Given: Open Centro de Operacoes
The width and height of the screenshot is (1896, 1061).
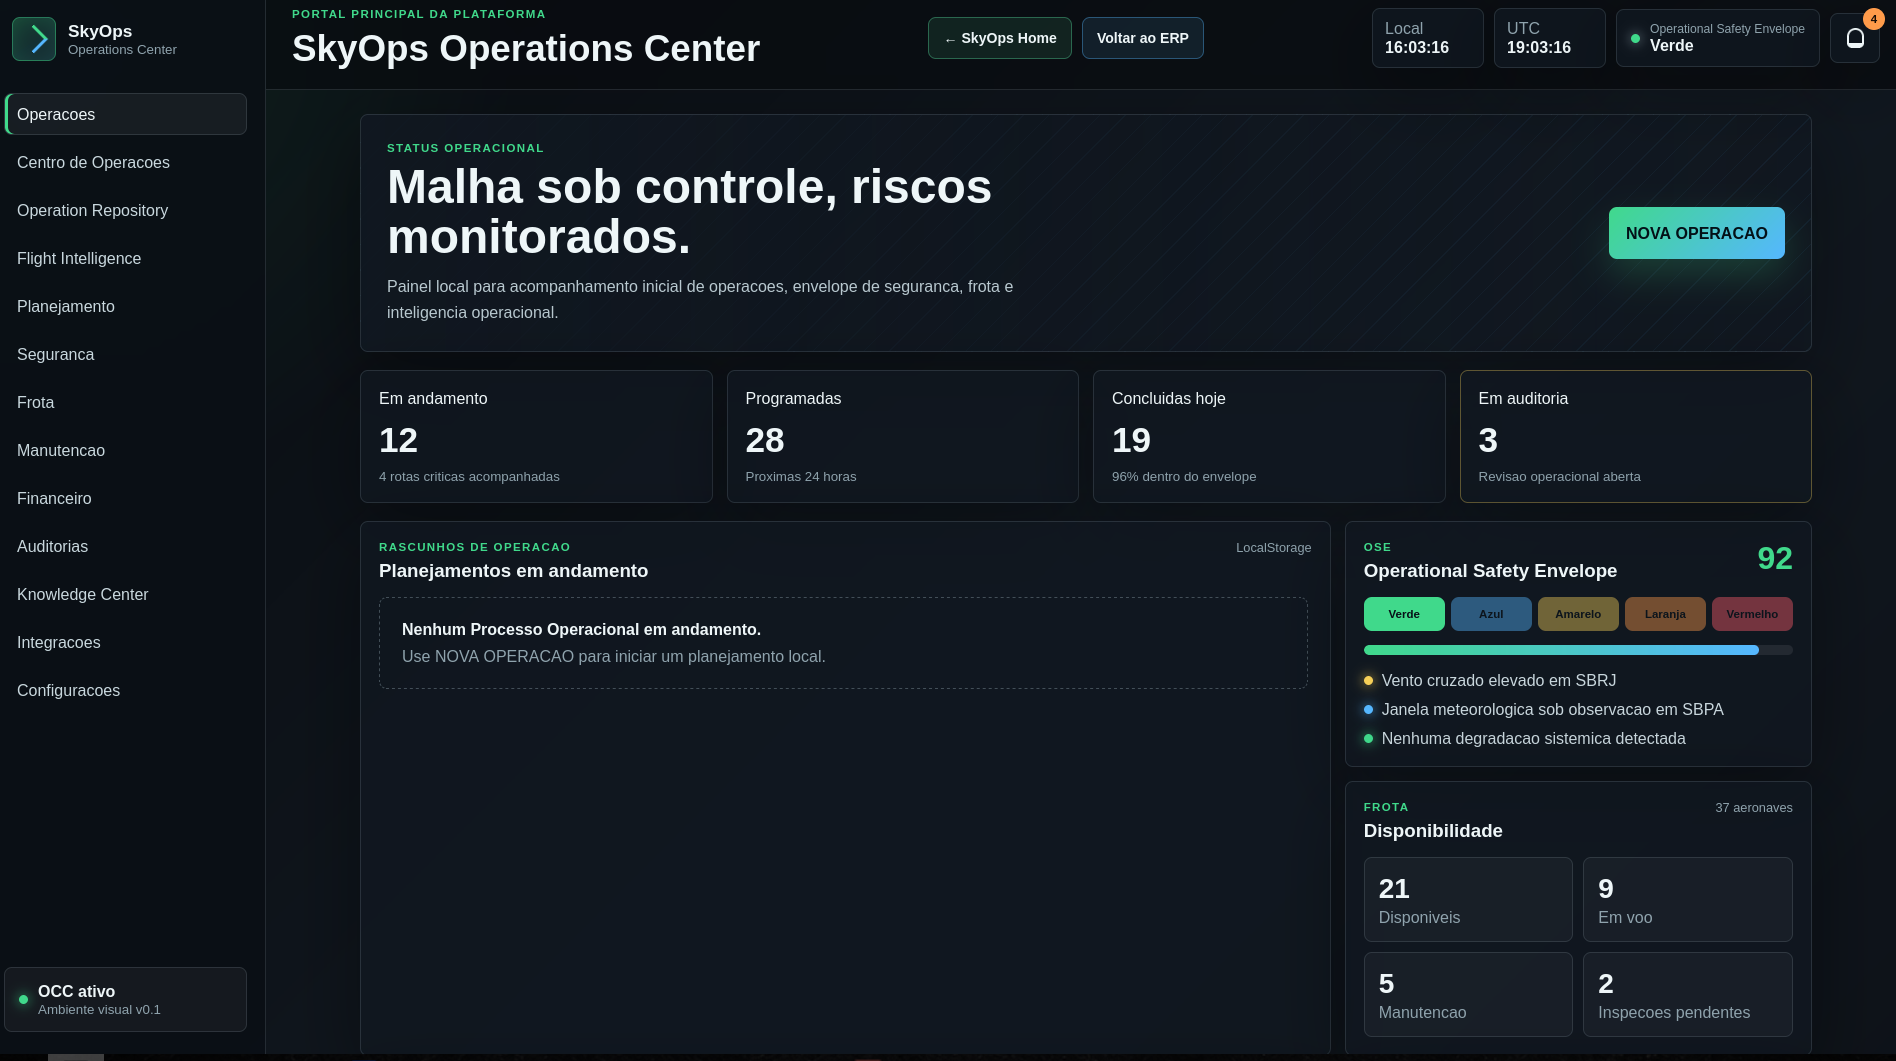Looking at the screenshot, I should (126, 162).
